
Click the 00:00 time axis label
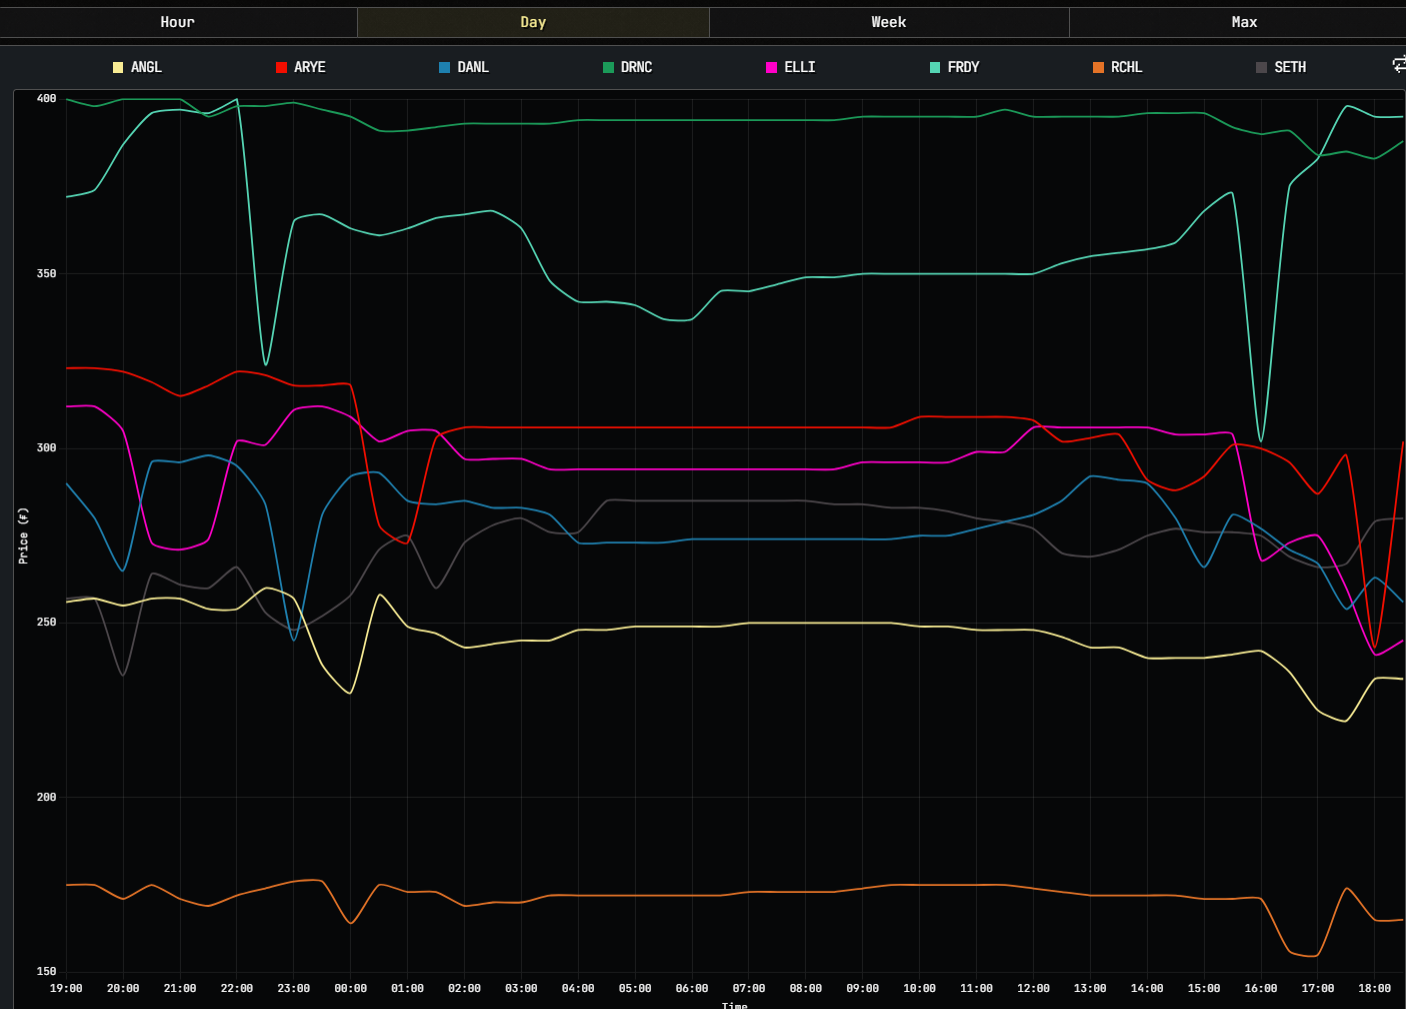pyautogui.click(x=350, y=988)
